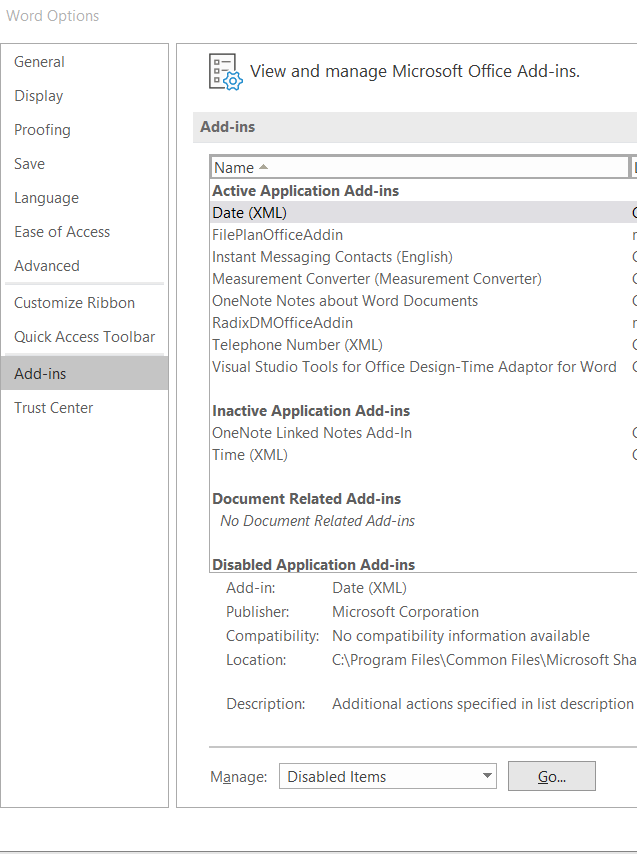The image size is (637, 854).
Task: Go to the Save options category
Action: (x=29, y=164)
